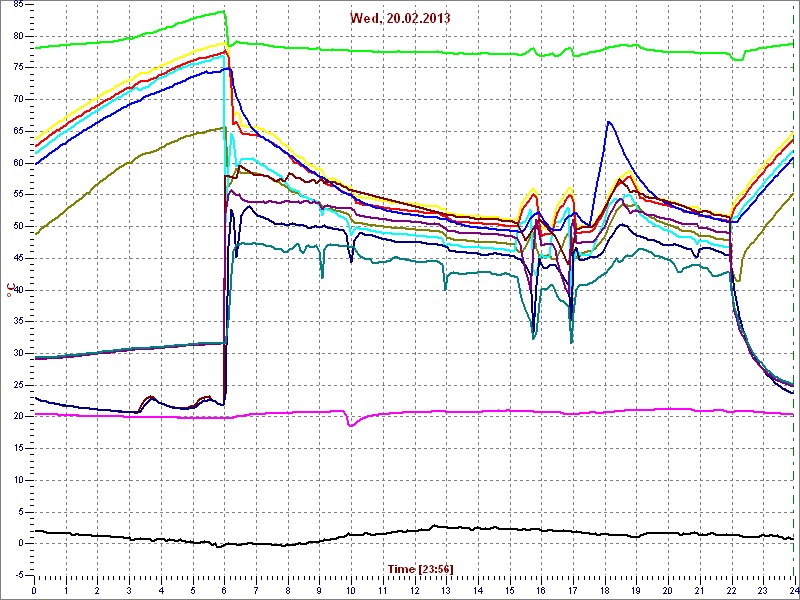Click hour 9 on the time axis
The width and height of the screenshot is (800, 600).
(320, 588)
